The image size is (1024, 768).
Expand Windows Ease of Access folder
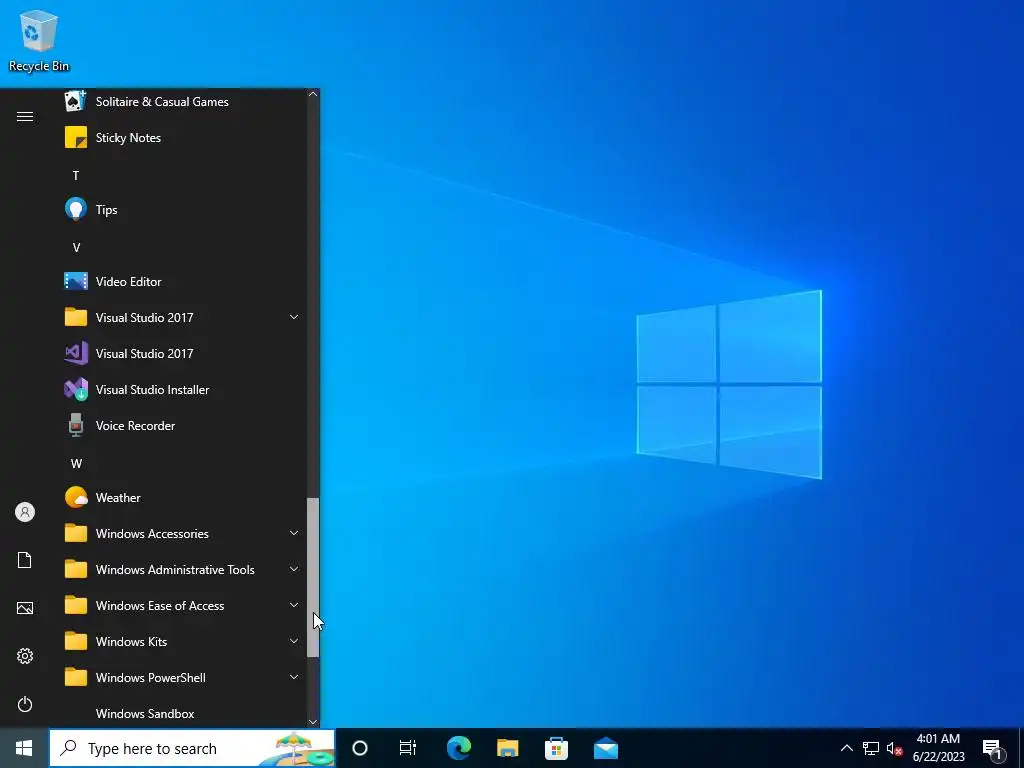pyautogui.click(x=183, y=605)
